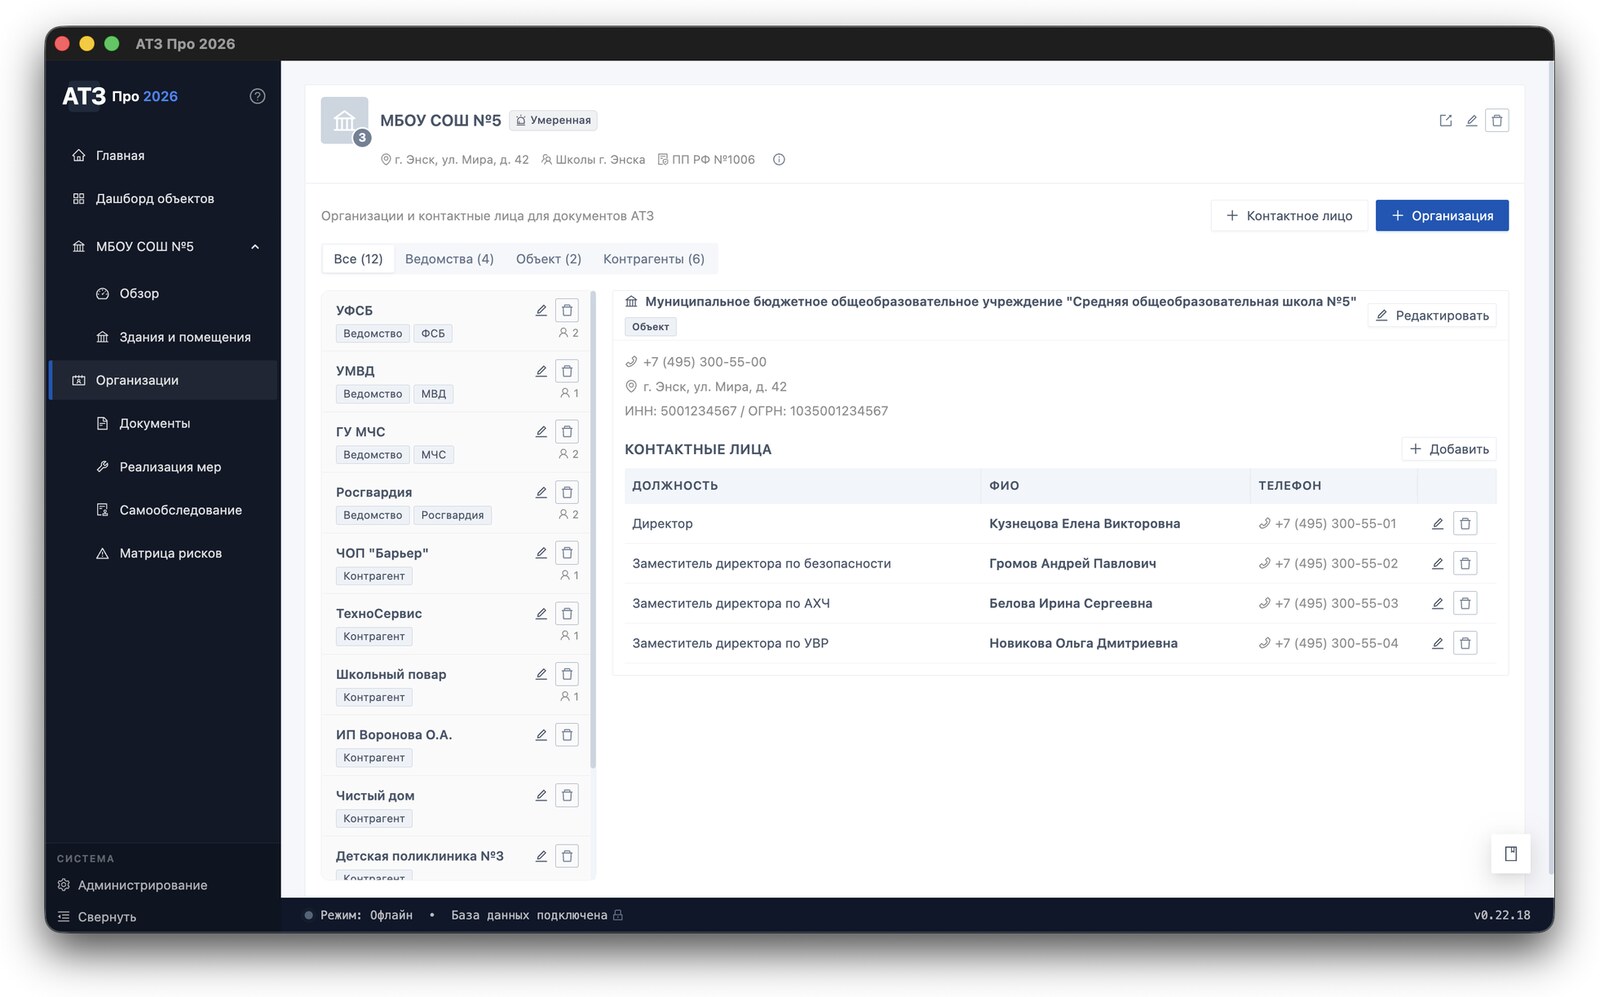
Task: Switch to the Контрагенты (6) tab
Action: (x=653, y=259)
